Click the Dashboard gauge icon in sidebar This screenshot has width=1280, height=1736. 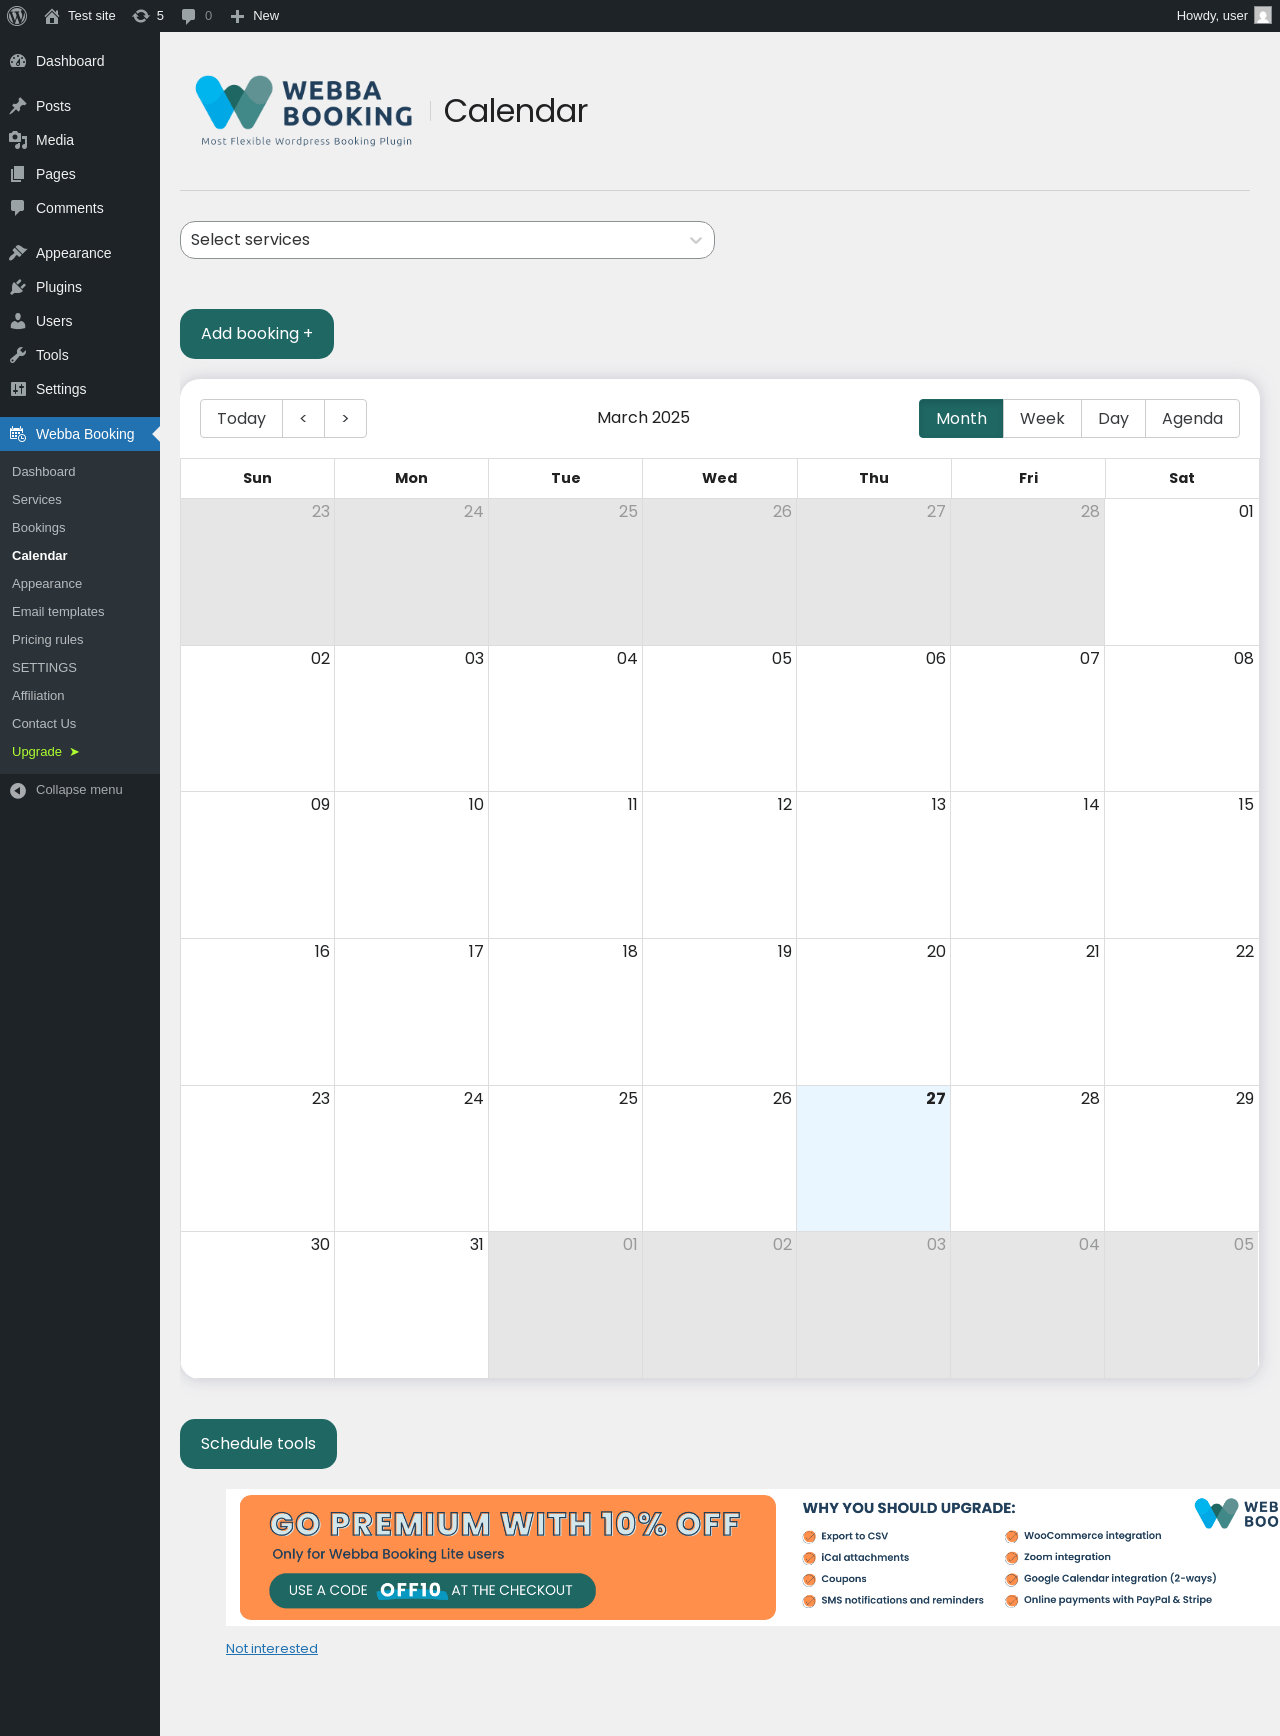click(18, 61)
